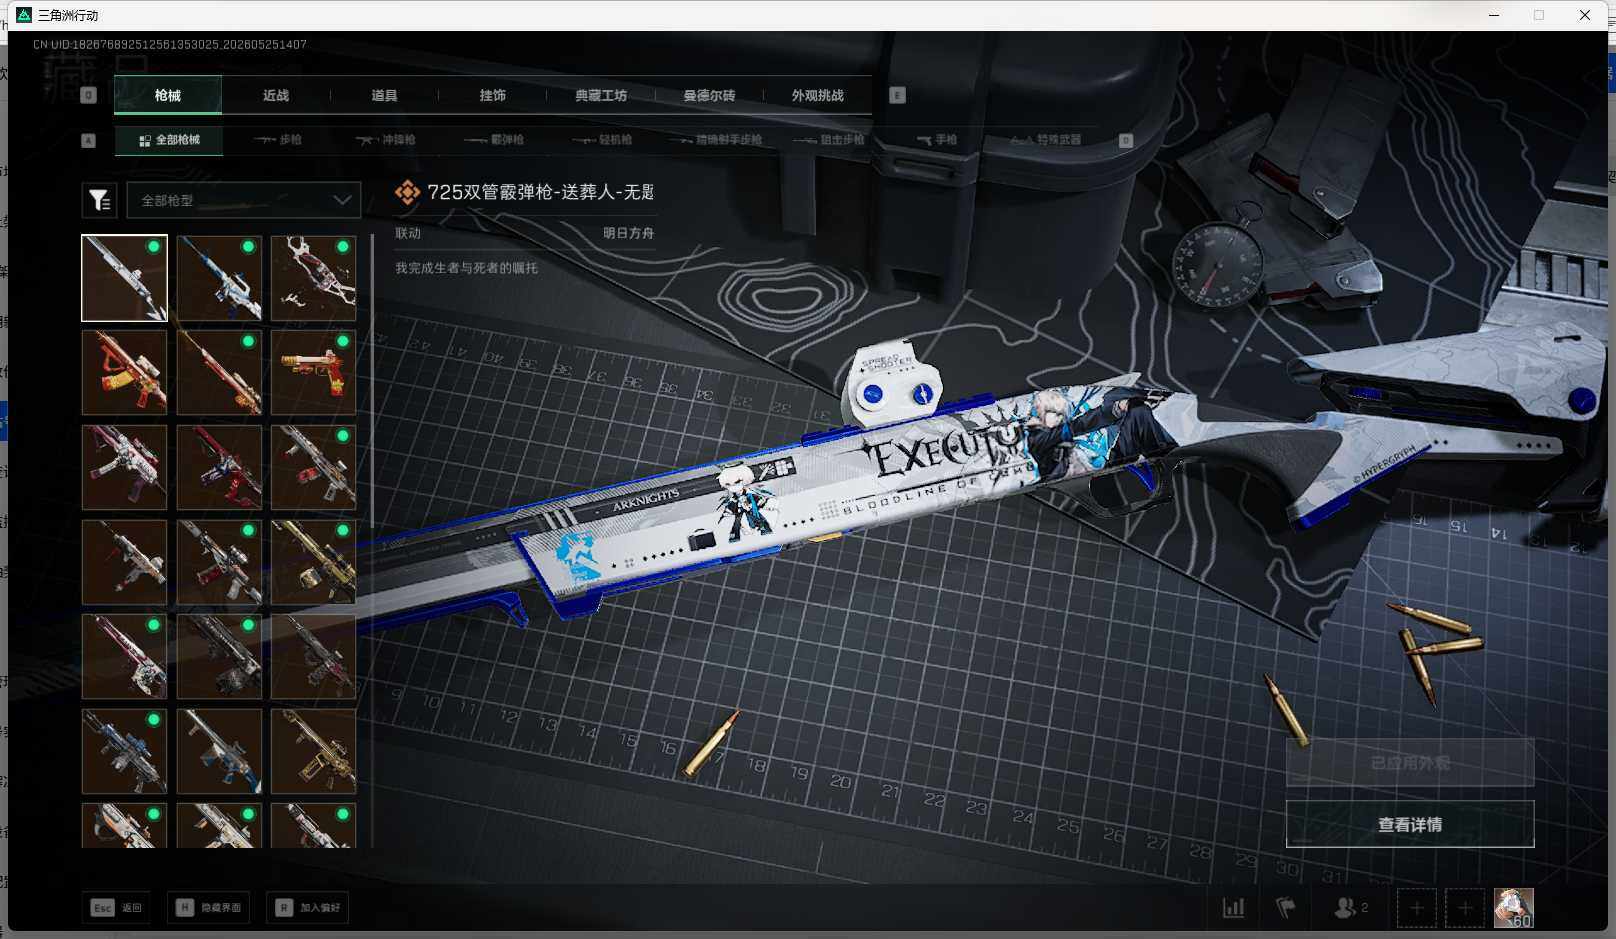The image size is (1616, 939).
Task: Go to the 典藏工坊 tab
Action: click(x=601, y=95)
